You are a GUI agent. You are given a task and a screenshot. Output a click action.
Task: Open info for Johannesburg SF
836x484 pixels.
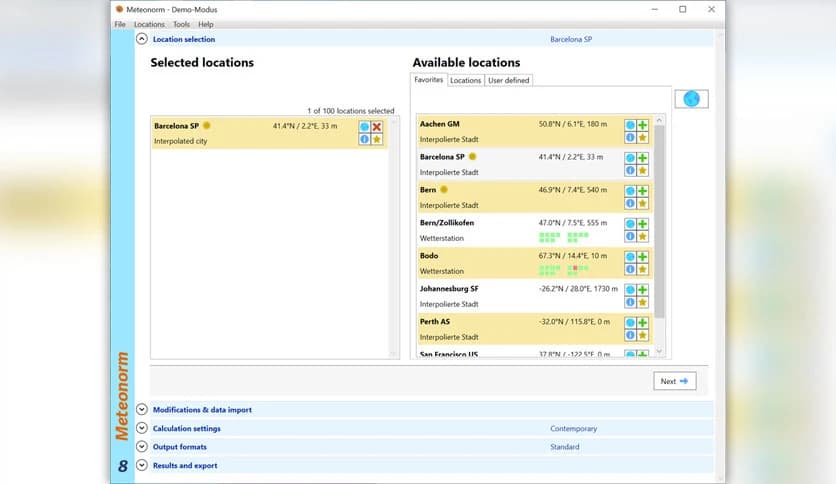[630, 302]
